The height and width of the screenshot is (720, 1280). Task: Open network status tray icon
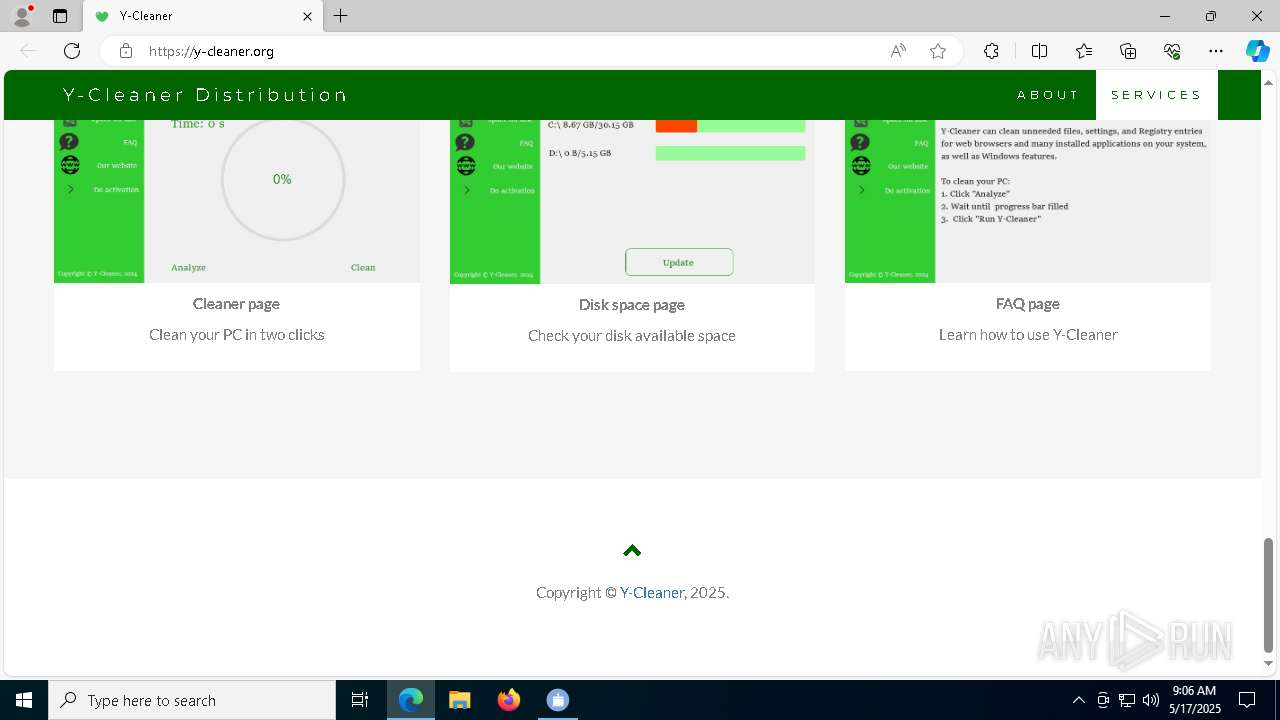pyautogui.click(x=1127, y=700)
